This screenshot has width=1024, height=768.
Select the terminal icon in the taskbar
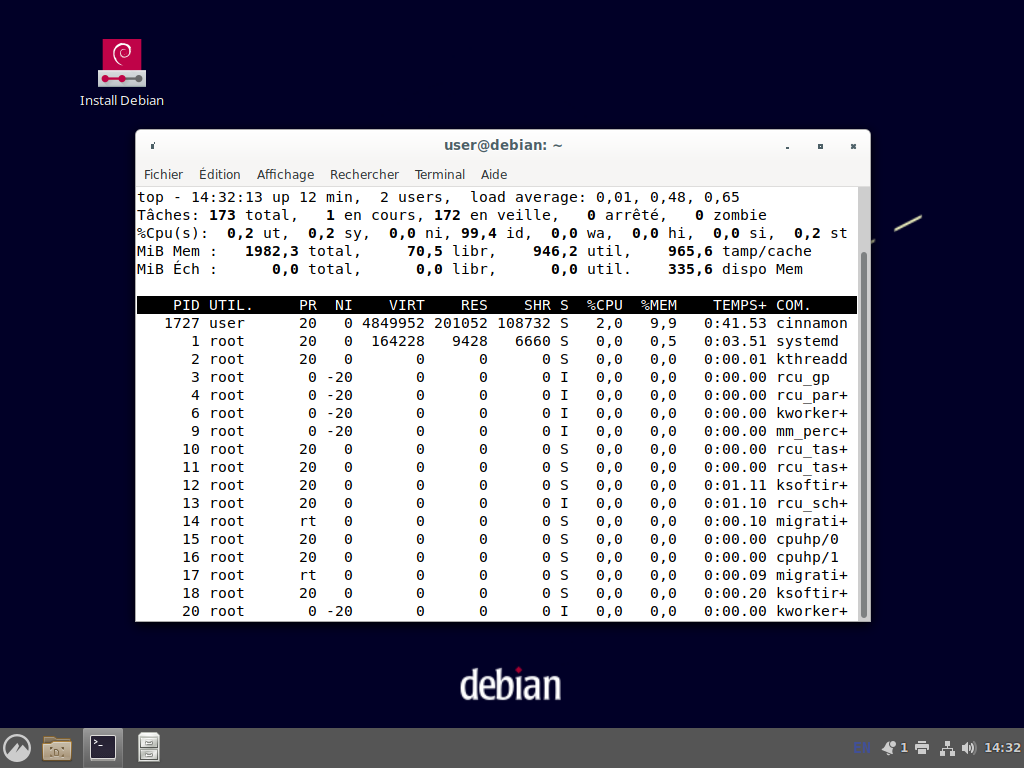pyautogui.click(x=103, y=747)
